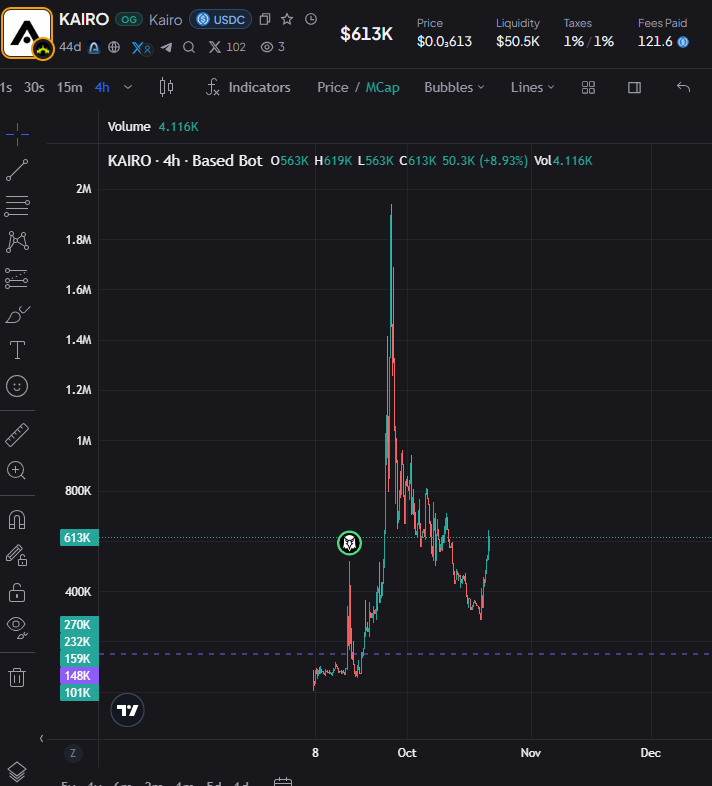Switch the chart to Price mode
The height and width of the screenshot is (786, 712).
332,87
